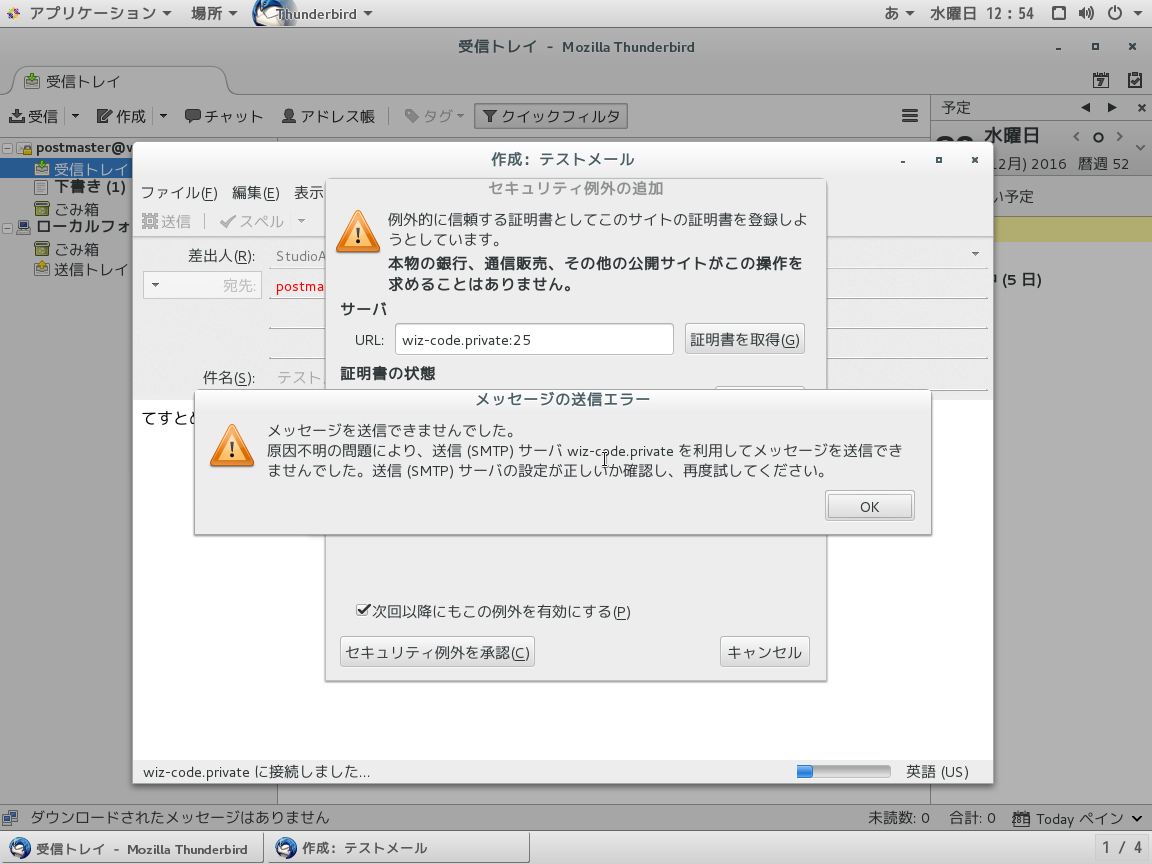This screenshot has width=1152, height=864.
Task: Go to previous day in 予定 pane
Action: [x=1085, y=108]
